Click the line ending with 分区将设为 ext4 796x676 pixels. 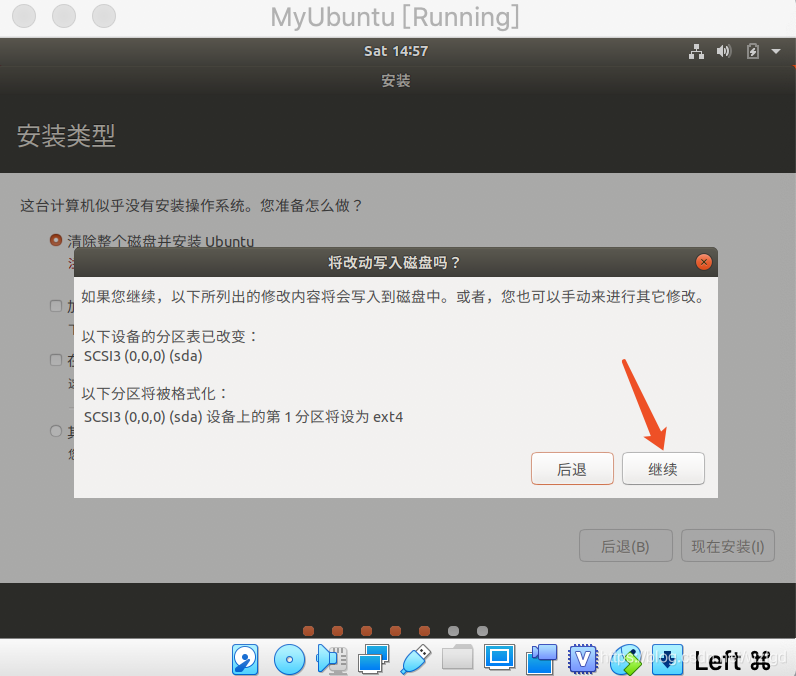point(244,417)
